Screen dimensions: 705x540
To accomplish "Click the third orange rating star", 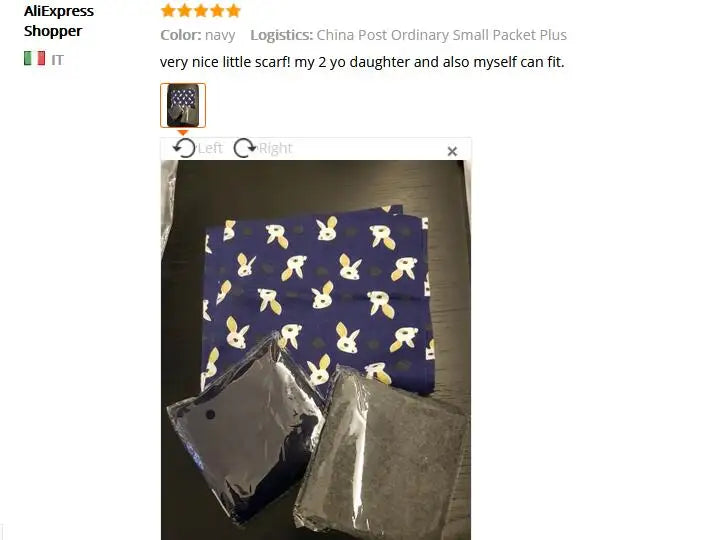I will [x=201, y=10].
